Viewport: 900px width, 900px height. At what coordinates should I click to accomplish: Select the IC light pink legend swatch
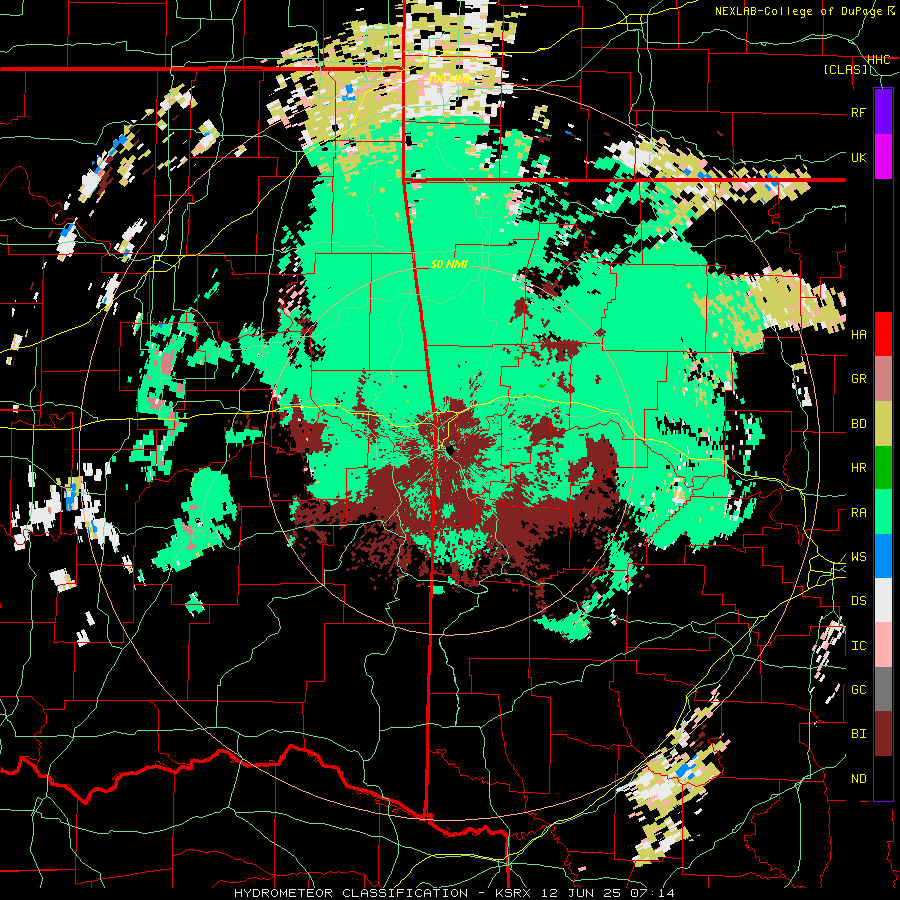(883, 645)
